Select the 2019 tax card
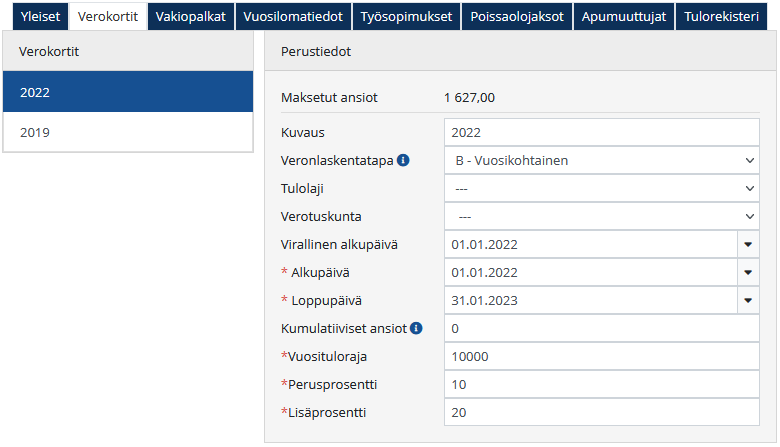Image resolution: width=780 pixels, height=447 pixels. (x=128, y=132)
